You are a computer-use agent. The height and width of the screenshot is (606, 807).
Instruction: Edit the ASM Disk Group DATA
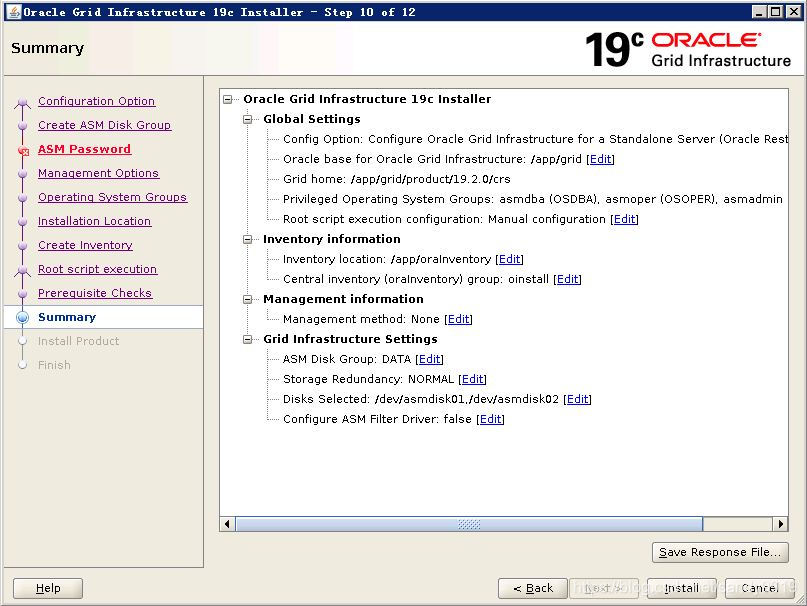tap(430, 359)
